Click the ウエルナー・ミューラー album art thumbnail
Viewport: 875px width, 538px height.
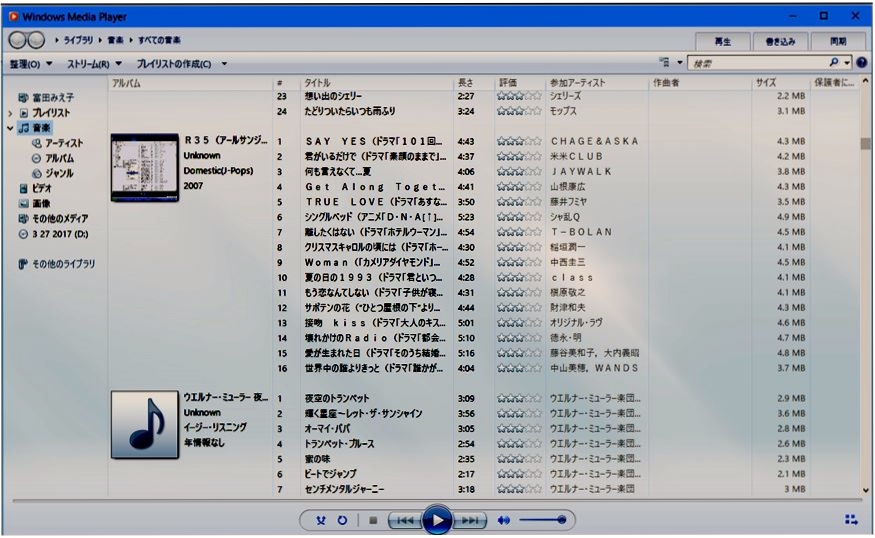(x=145, y=425)
